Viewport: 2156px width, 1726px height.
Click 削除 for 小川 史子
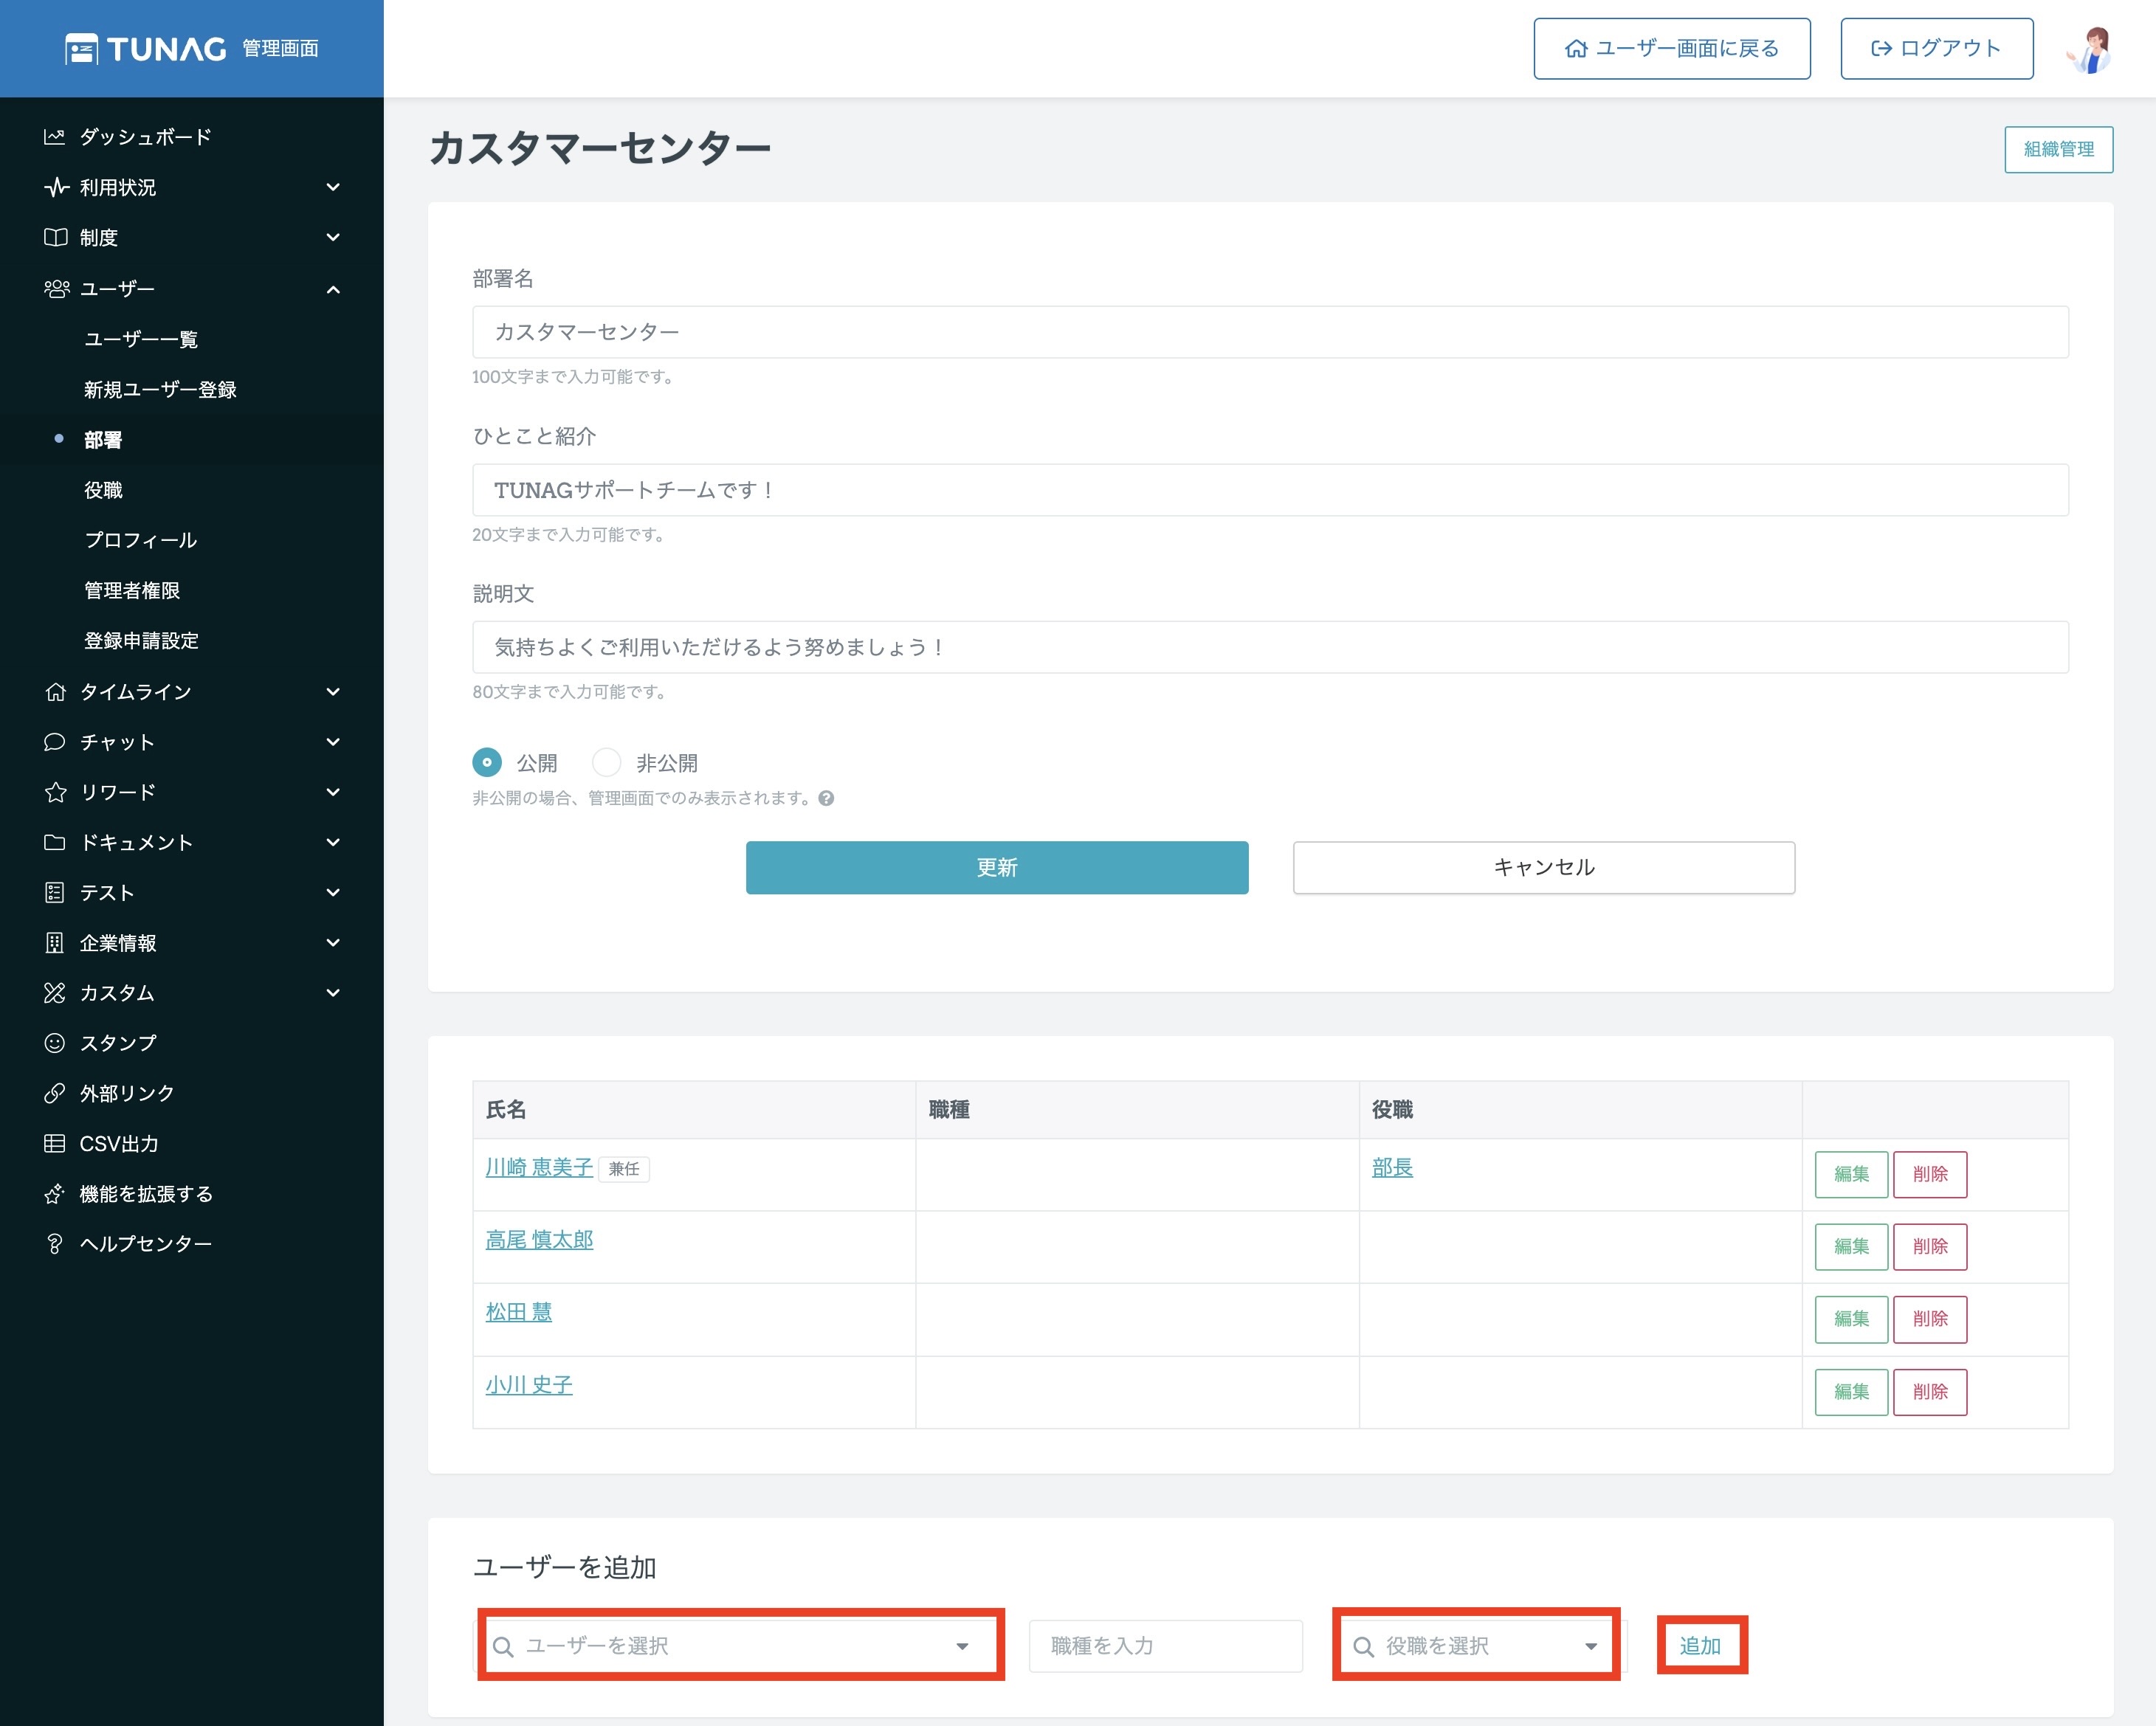[x=1930, y=1392]
